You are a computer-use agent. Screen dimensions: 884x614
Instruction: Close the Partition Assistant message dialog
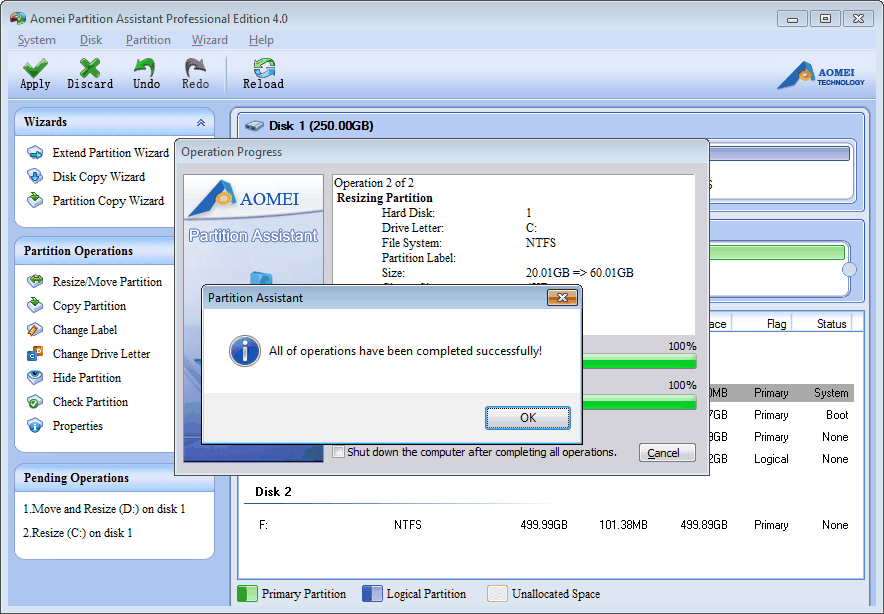562,298
